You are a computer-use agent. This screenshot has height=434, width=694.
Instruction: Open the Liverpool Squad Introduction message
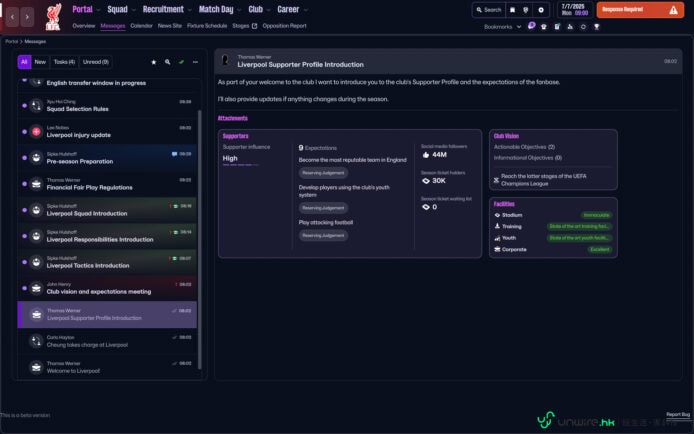[x=107, y=210]
